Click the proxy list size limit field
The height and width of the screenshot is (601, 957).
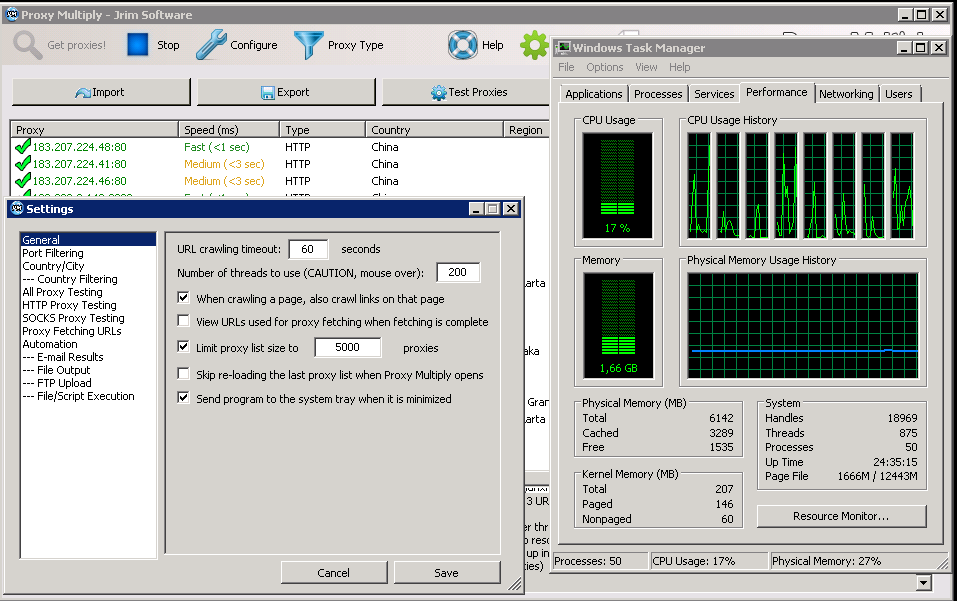pos(348,347)
